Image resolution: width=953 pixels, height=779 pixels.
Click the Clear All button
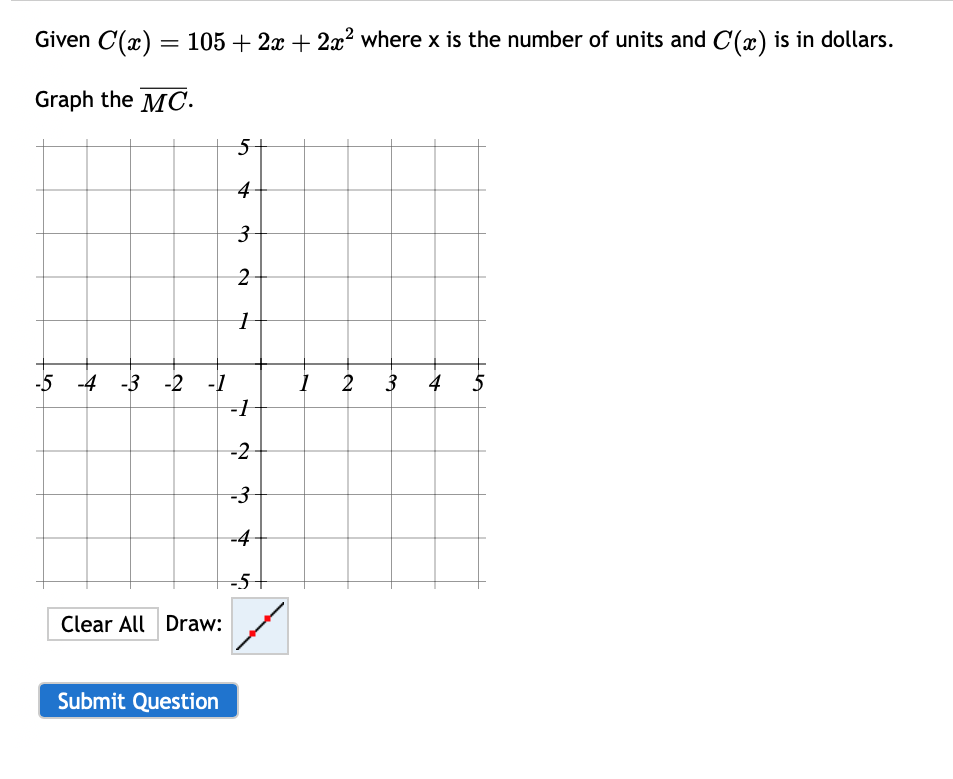pos(103,624)
